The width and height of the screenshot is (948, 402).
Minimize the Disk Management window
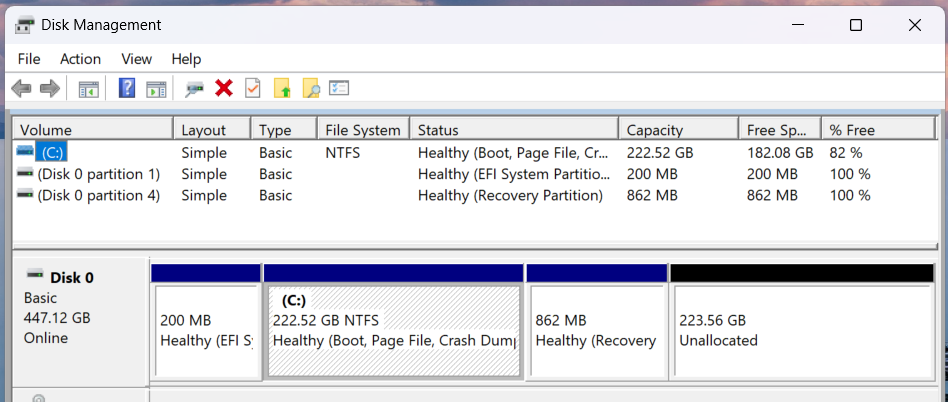click(x=799, y=25)
